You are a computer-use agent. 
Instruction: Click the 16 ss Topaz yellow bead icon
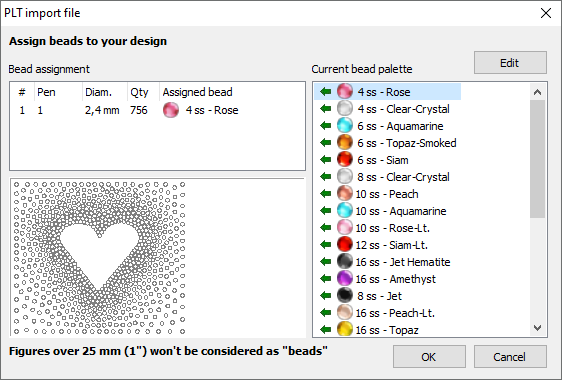click(x=345, y=329)
